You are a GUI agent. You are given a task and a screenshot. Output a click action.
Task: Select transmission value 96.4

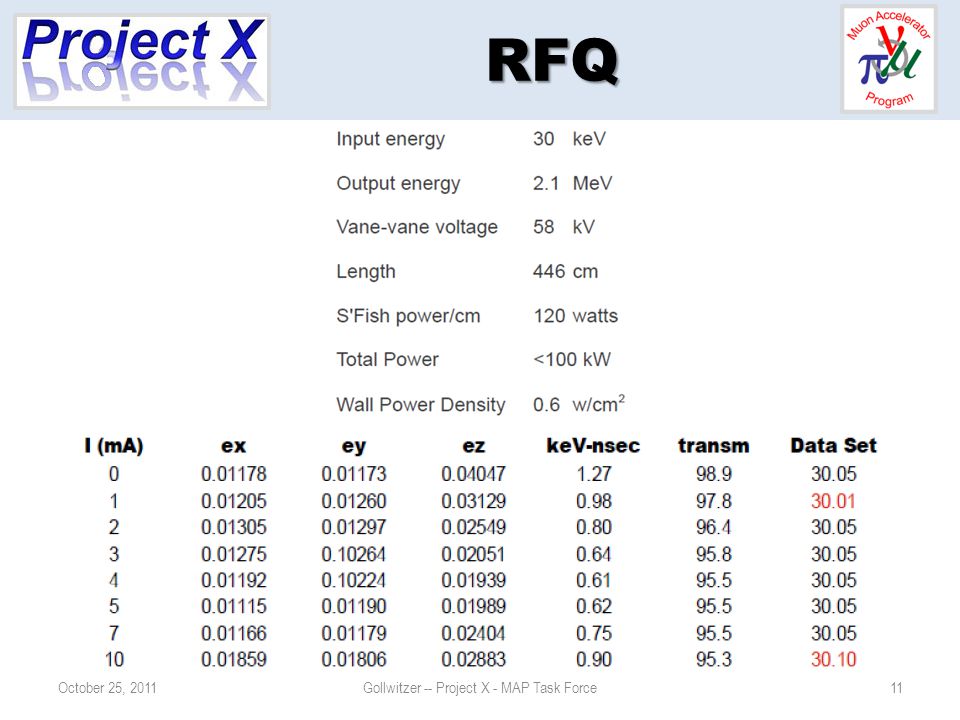(x=714, y=527)
